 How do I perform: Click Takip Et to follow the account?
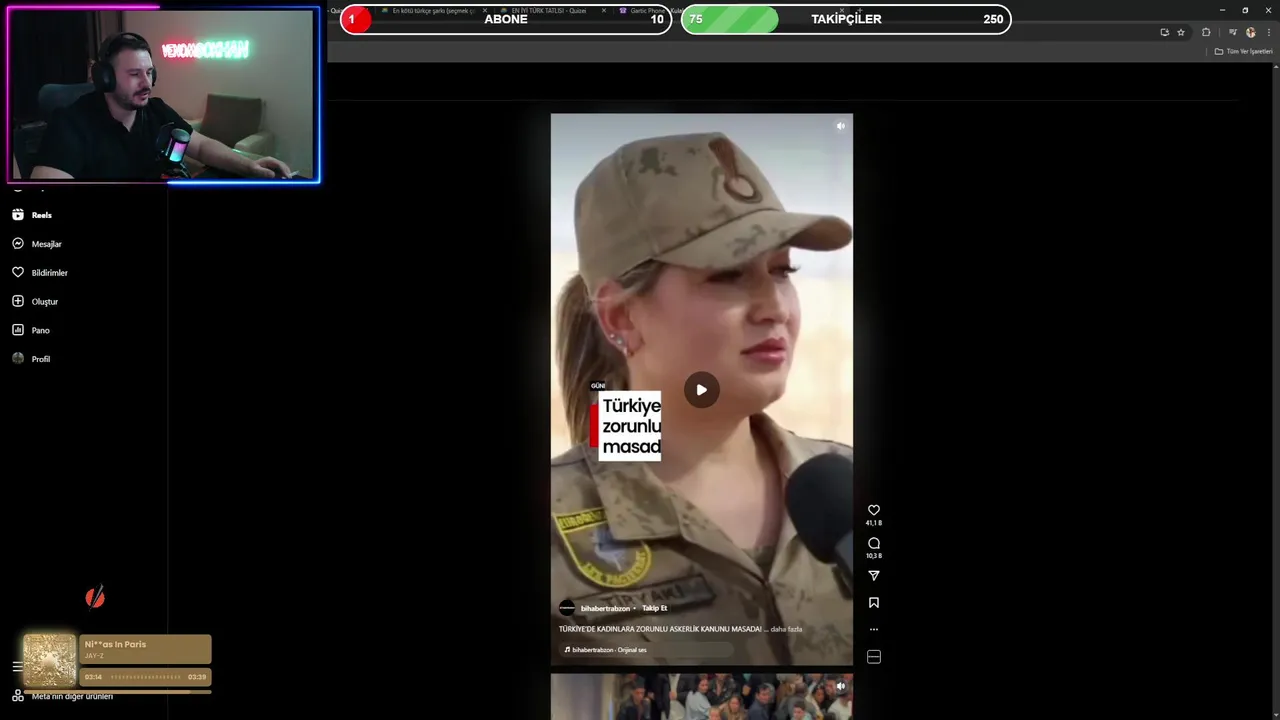(x=654, y=608)
